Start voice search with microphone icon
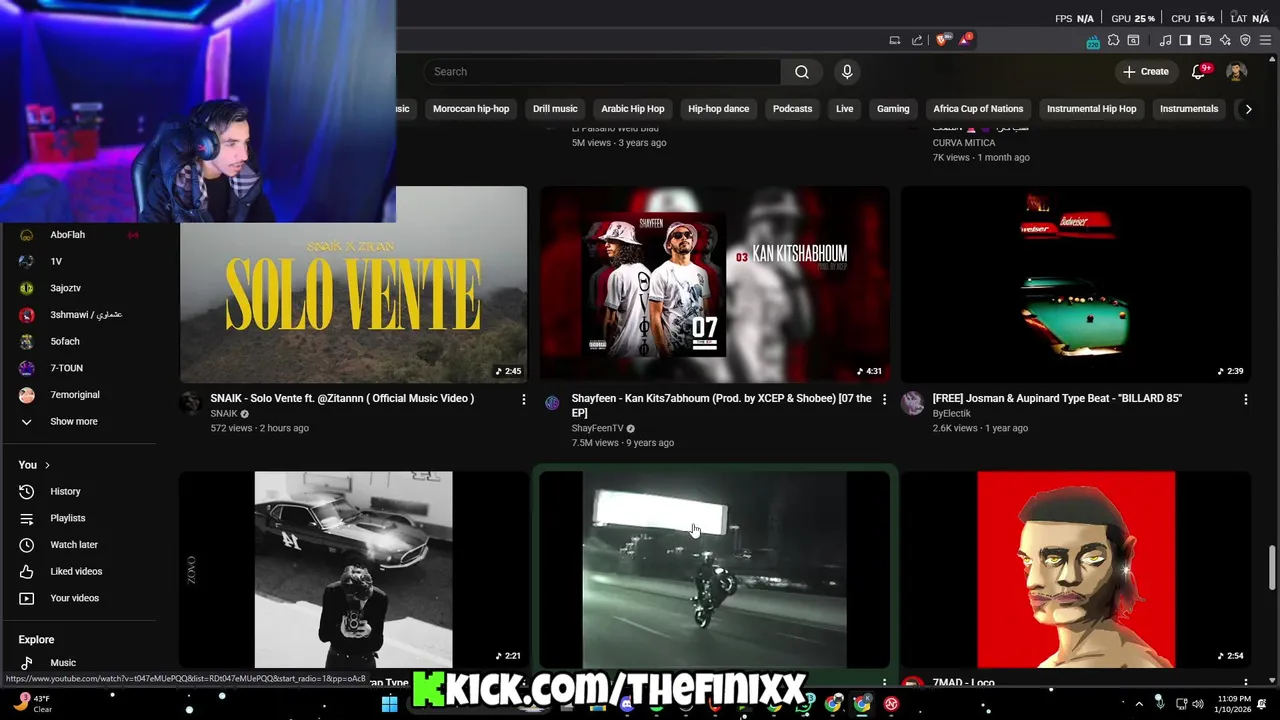Viewport: 1280px width, 720px height. [847, 71]
